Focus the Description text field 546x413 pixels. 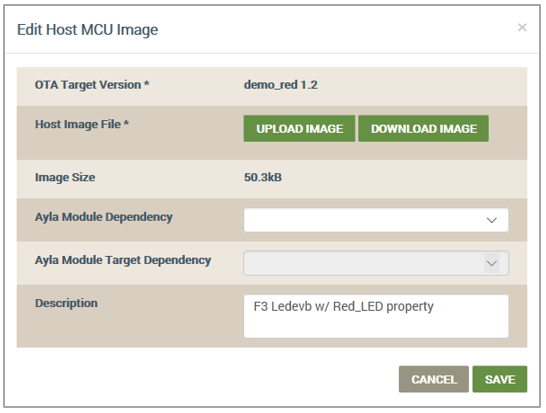[x=376, y=316]
